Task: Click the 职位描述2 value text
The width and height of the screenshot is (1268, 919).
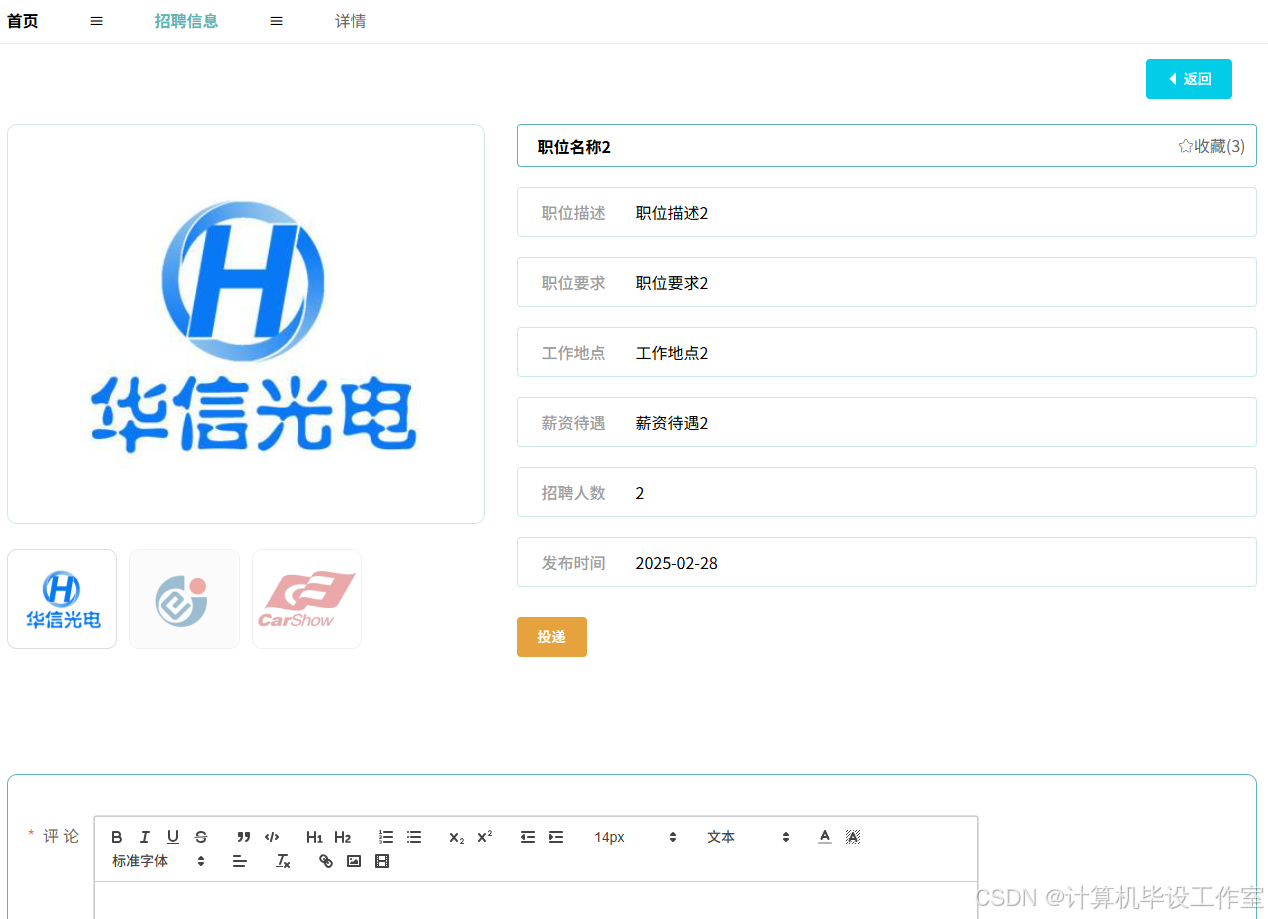Action: tap(672, 213)
